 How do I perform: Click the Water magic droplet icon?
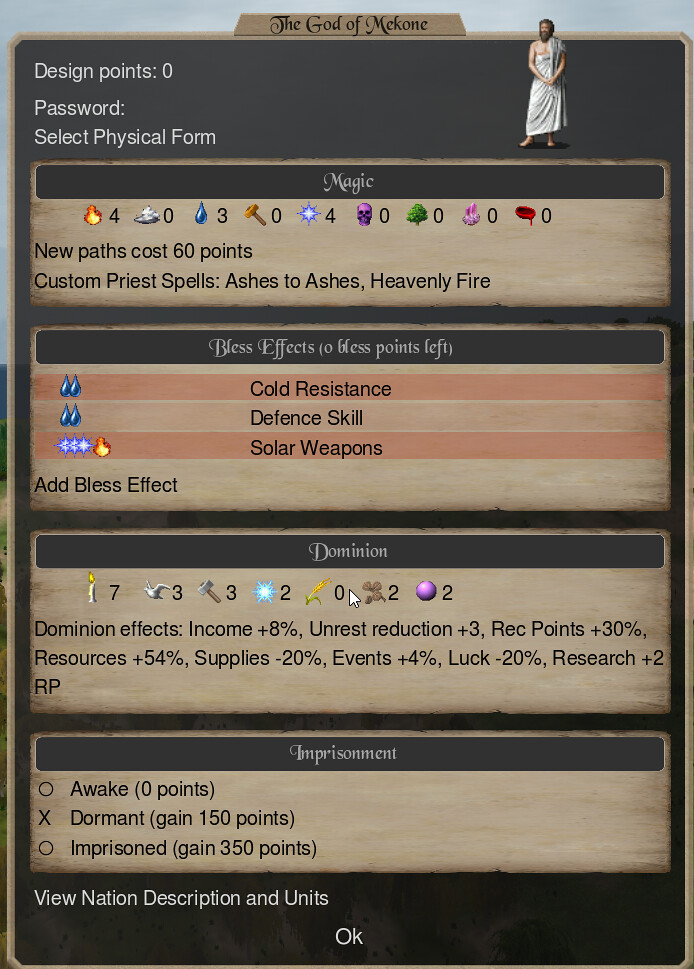pos(201,214)
